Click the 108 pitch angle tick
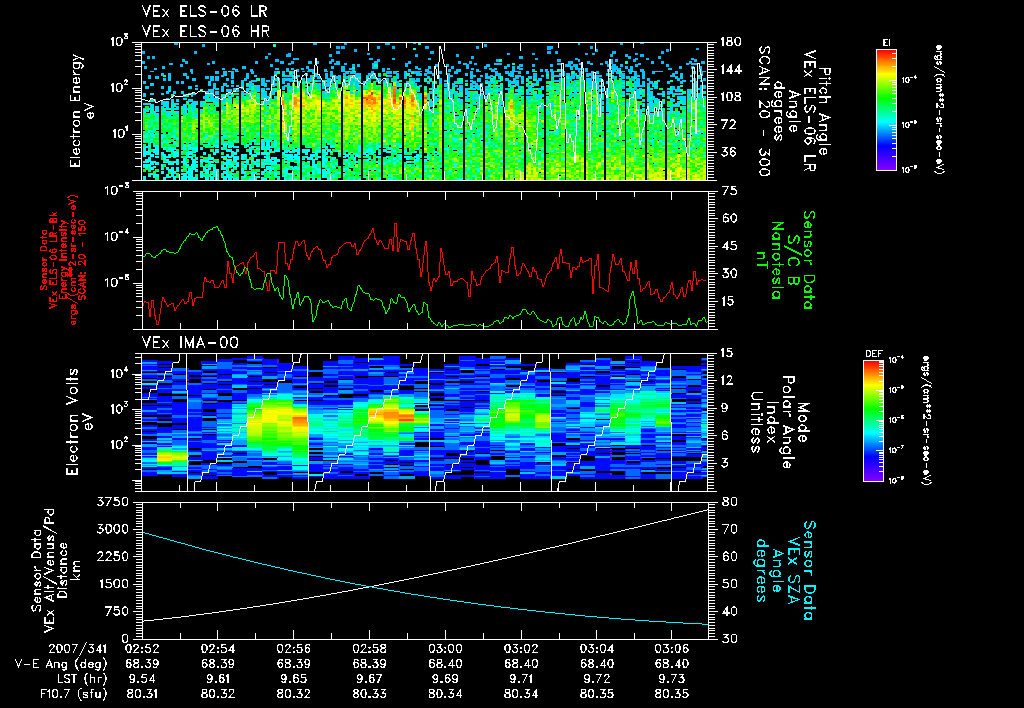This screenshot has height=708, width=1024. point(731,97)
